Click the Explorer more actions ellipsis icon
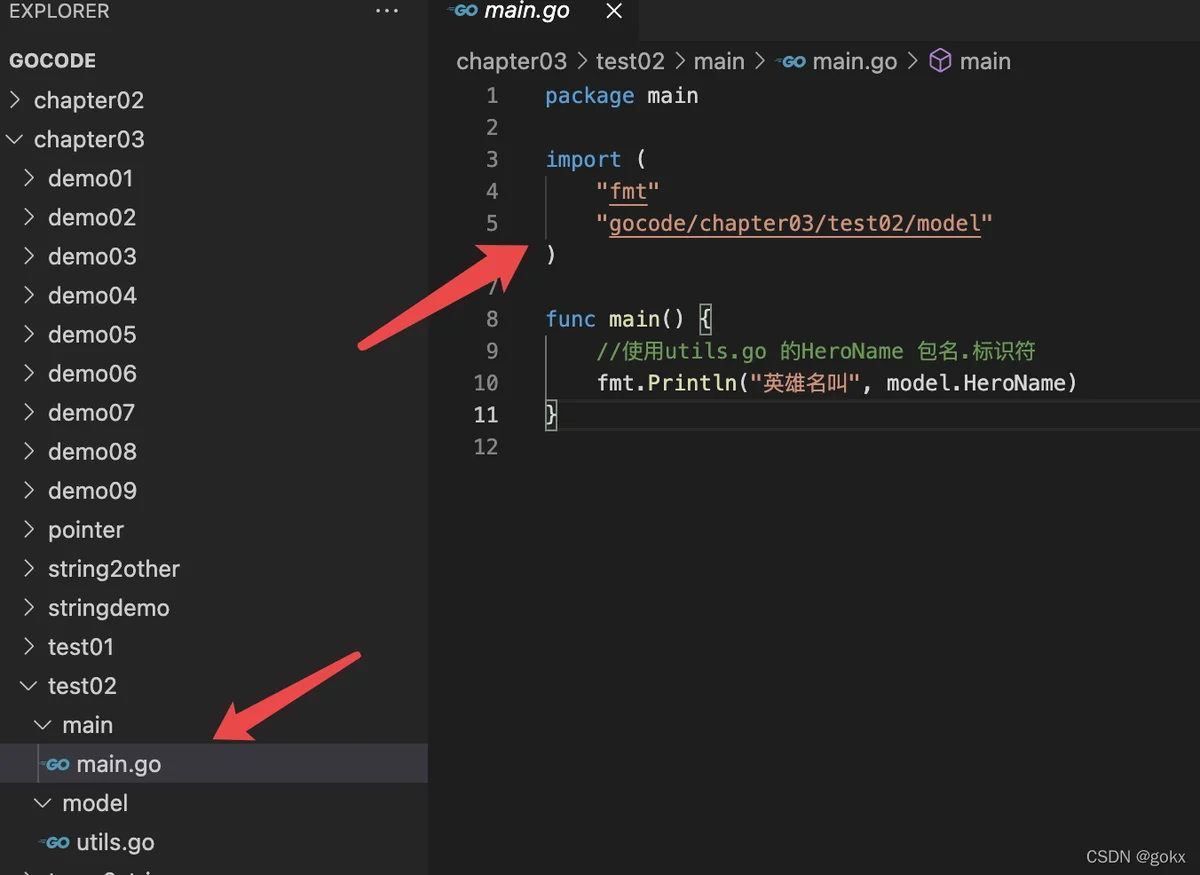Screen dimensions: 1200x875 click(386, 11)
